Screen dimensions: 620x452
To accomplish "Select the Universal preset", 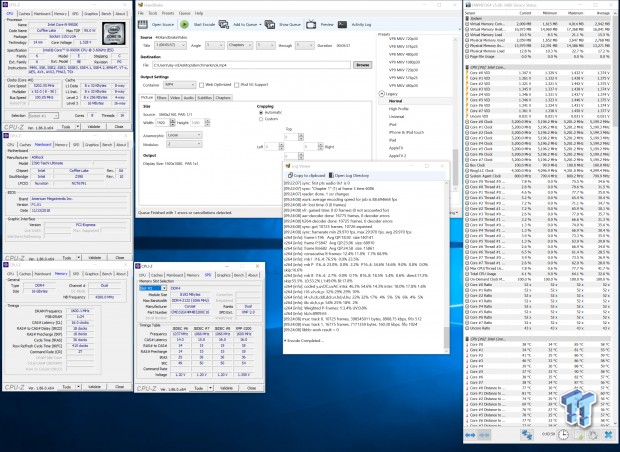I will (396, 117).
